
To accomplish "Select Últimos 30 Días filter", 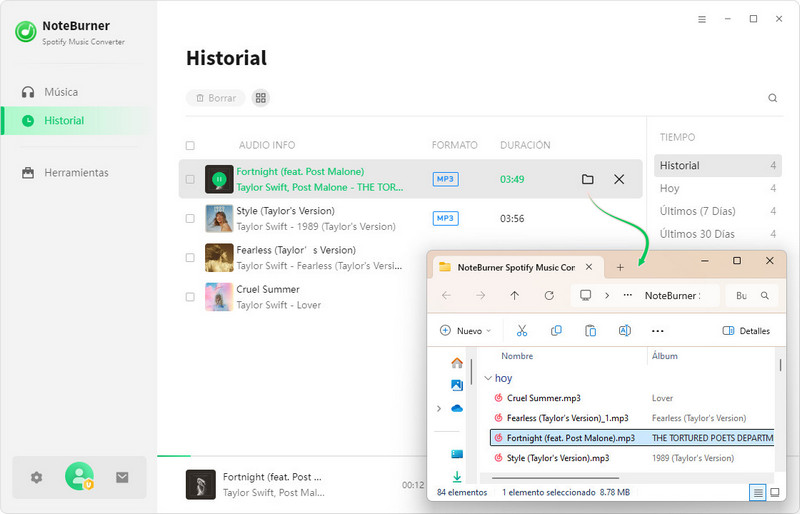I will tap(717, 234).
